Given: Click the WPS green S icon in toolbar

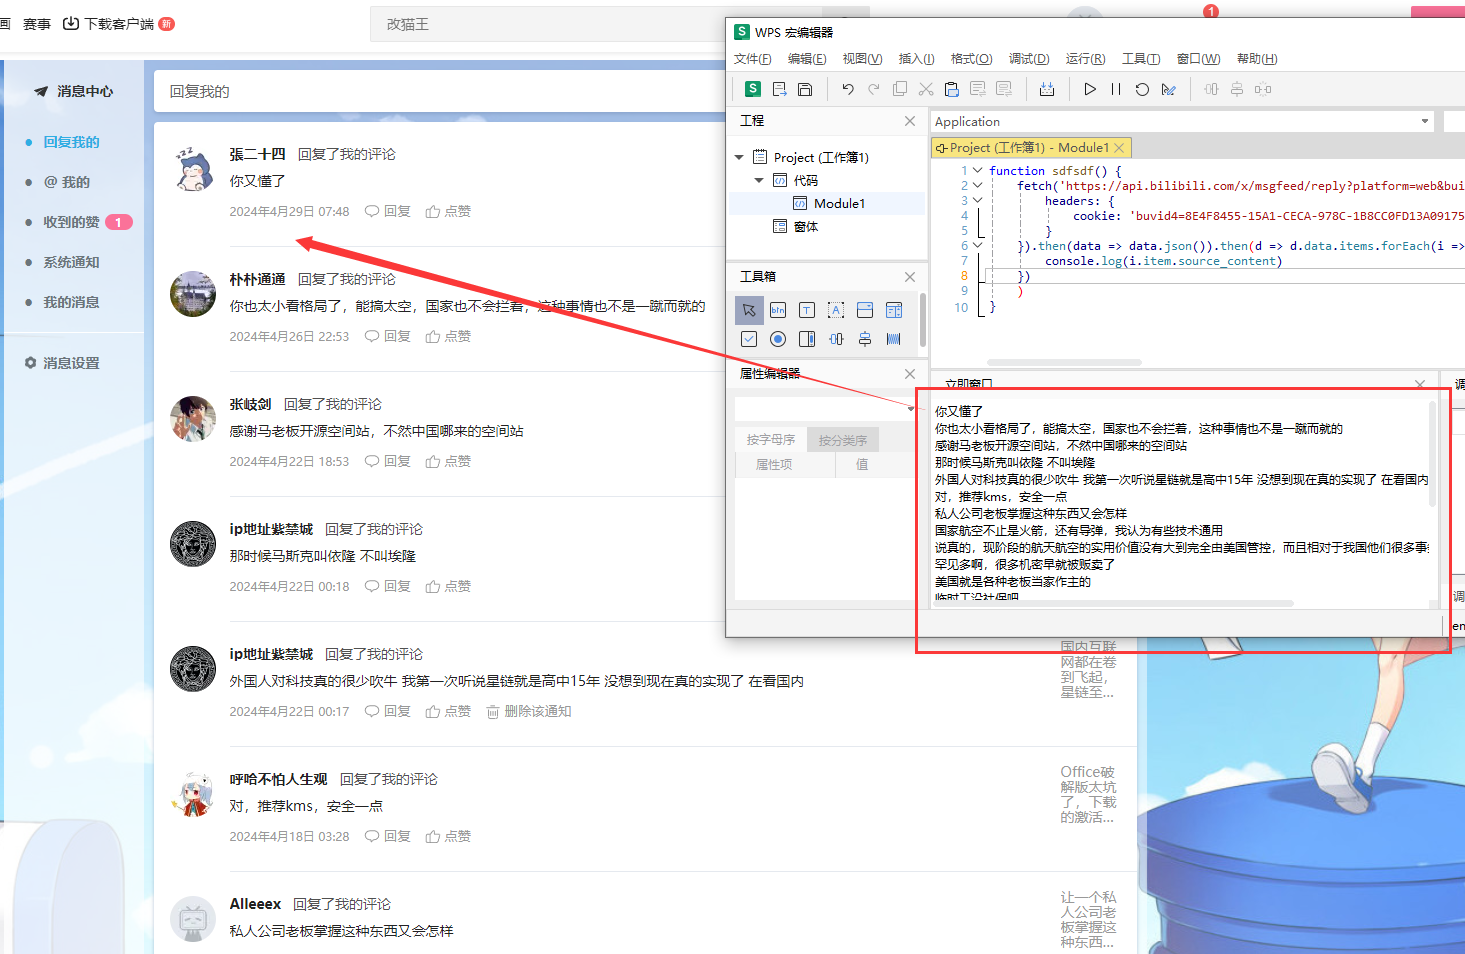Looking at the screenshot, I should click(753, 89).
